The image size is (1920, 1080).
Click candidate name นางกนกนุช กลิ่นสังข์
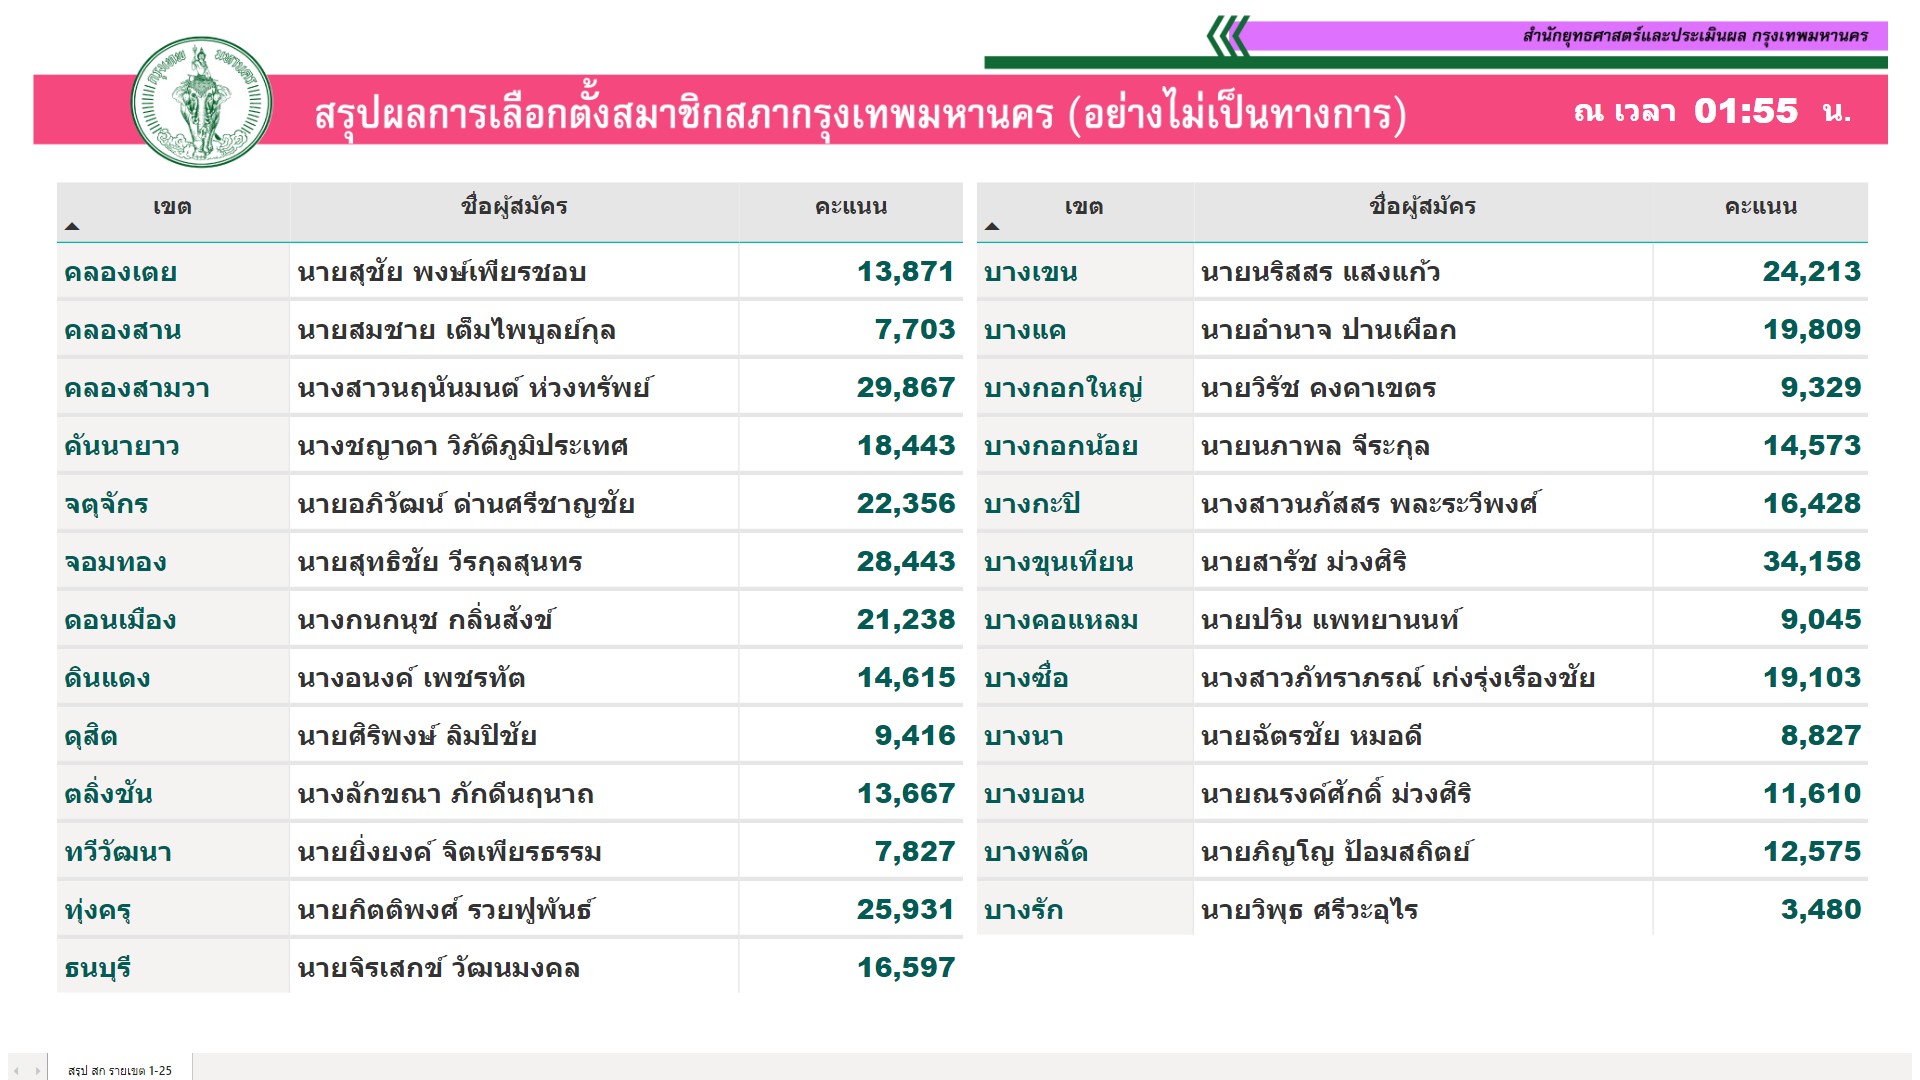pyautogui.click(x=425, y=620)
